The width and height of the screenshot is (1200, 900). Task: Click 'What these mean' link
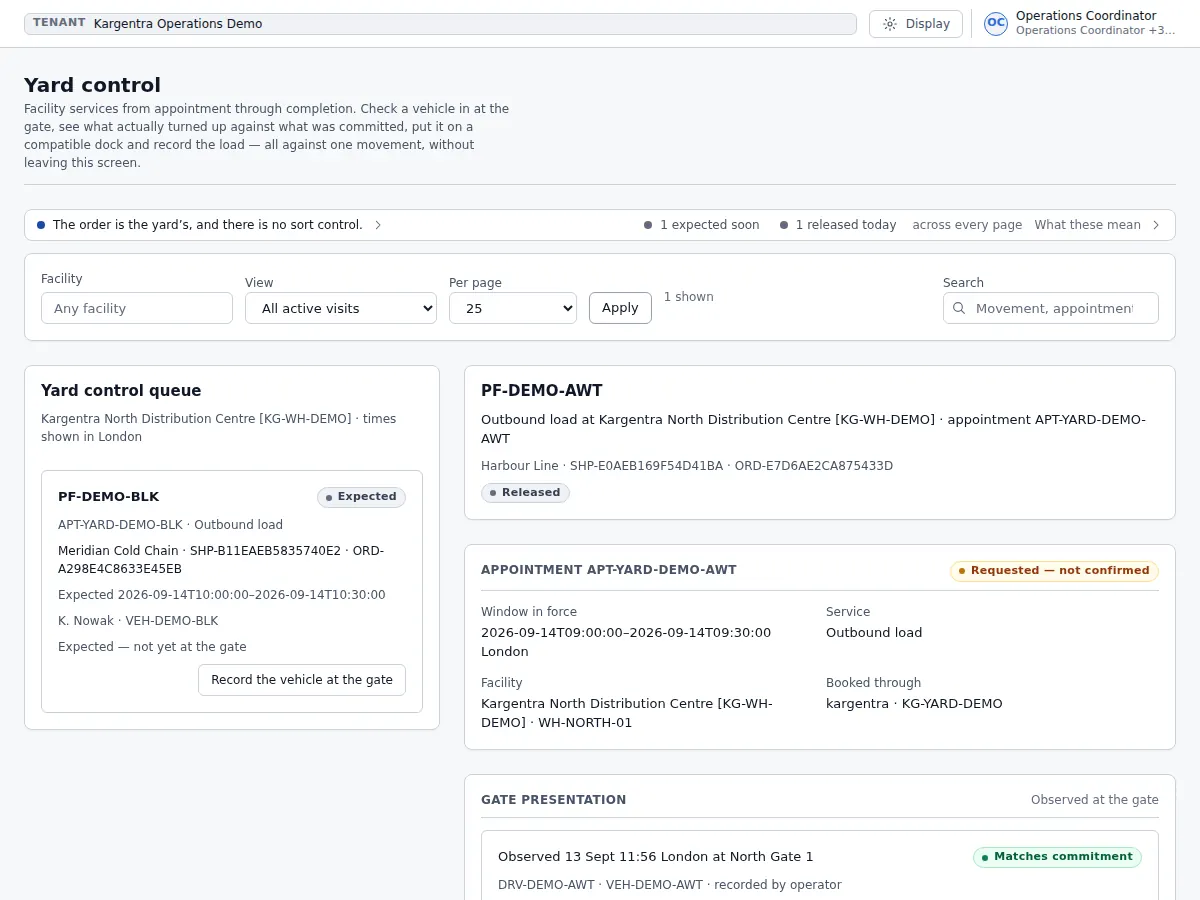1087,225
